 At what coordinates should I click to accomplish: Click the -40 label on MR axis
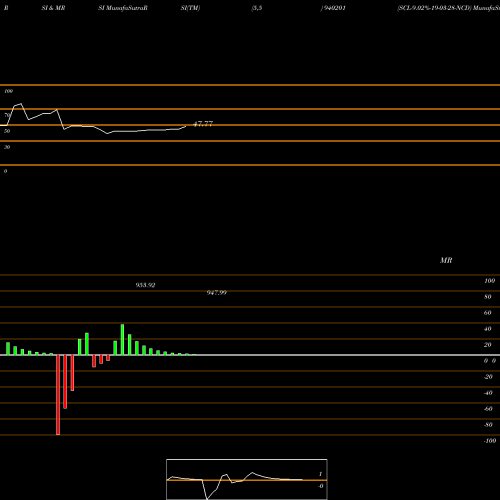click(488, 393)
